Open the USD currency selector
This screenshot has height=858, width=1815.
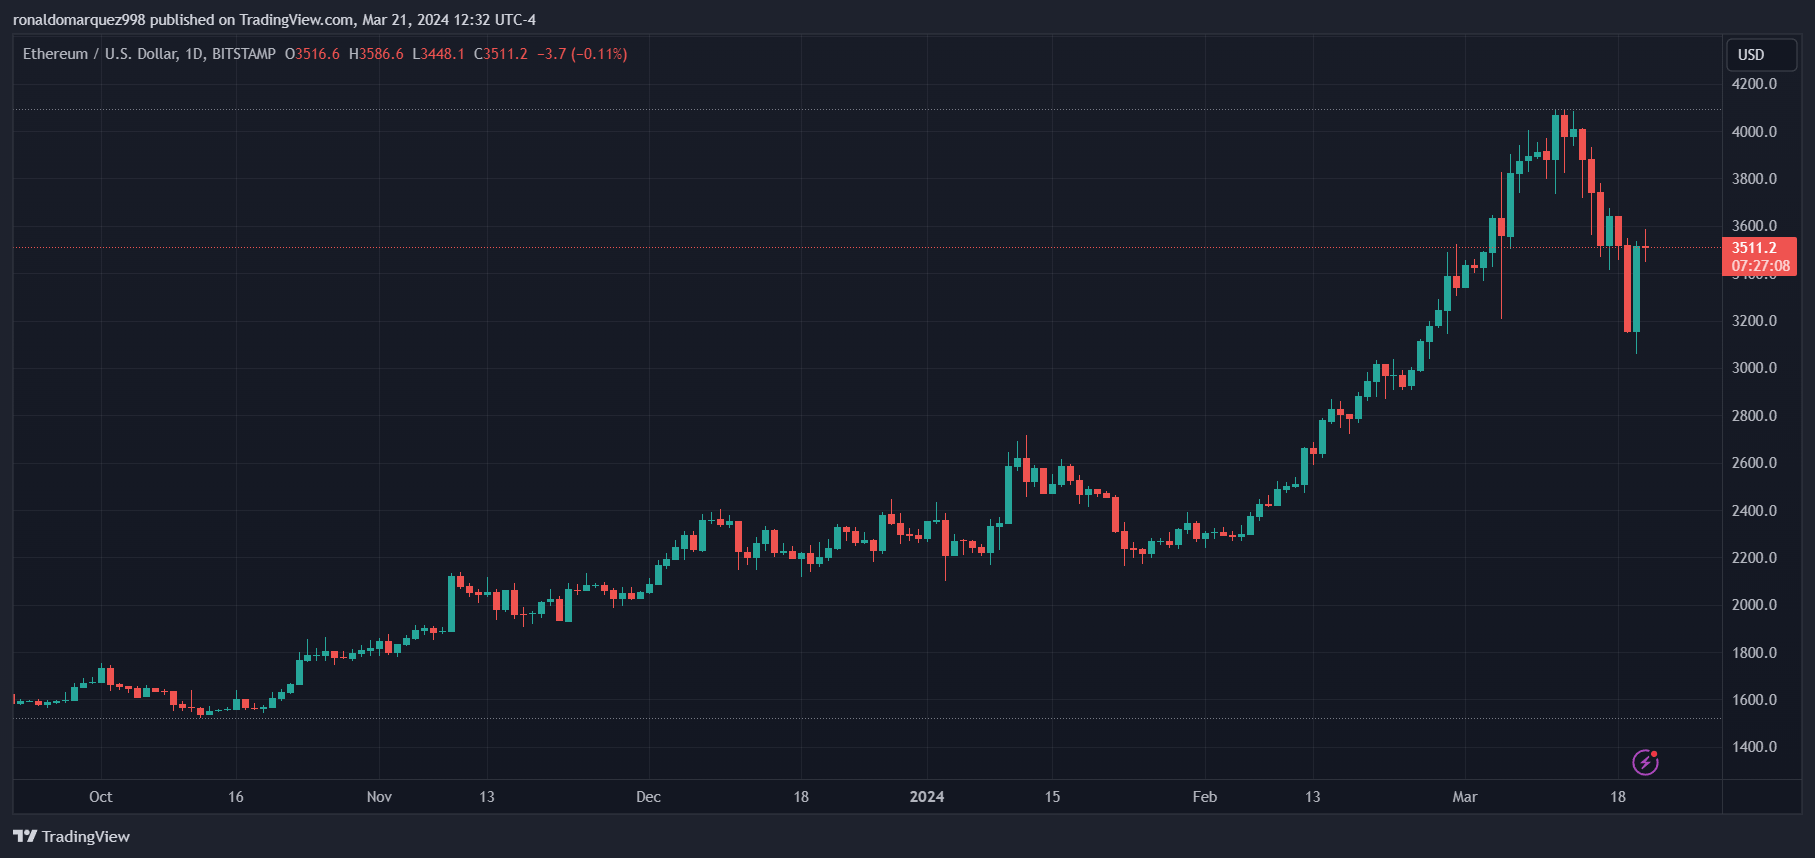1762,55
